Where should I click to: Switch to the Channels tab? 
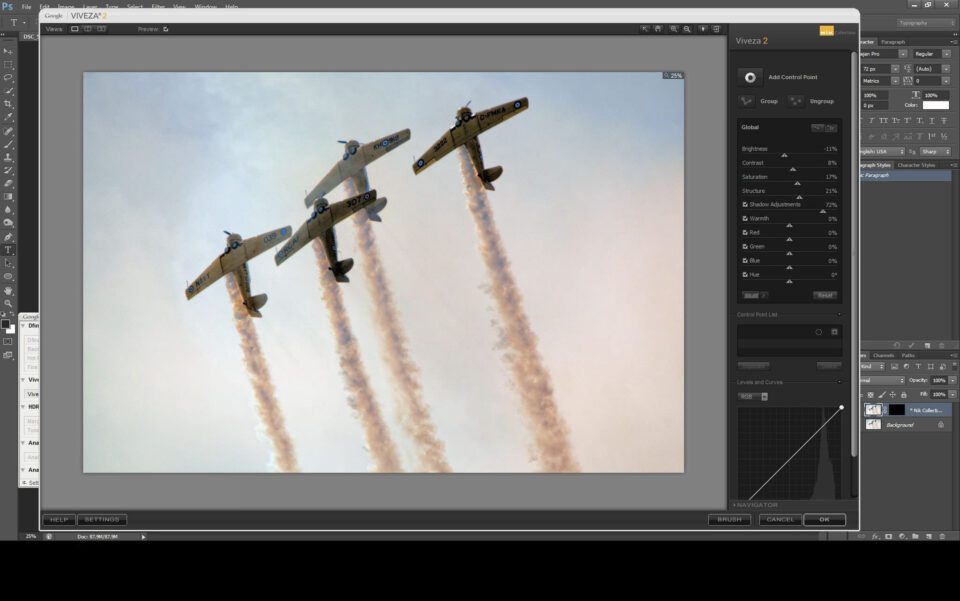point(883,356)
